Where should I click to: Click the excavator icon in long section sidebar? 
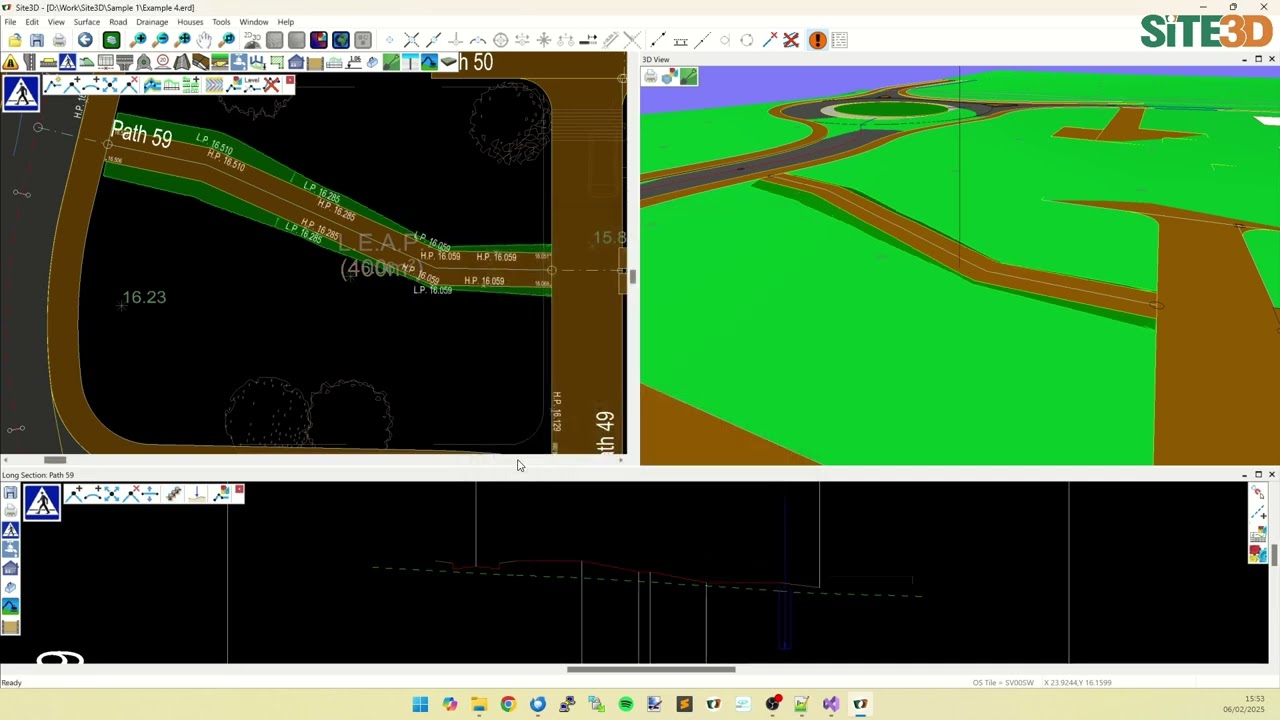click(10, 606)
